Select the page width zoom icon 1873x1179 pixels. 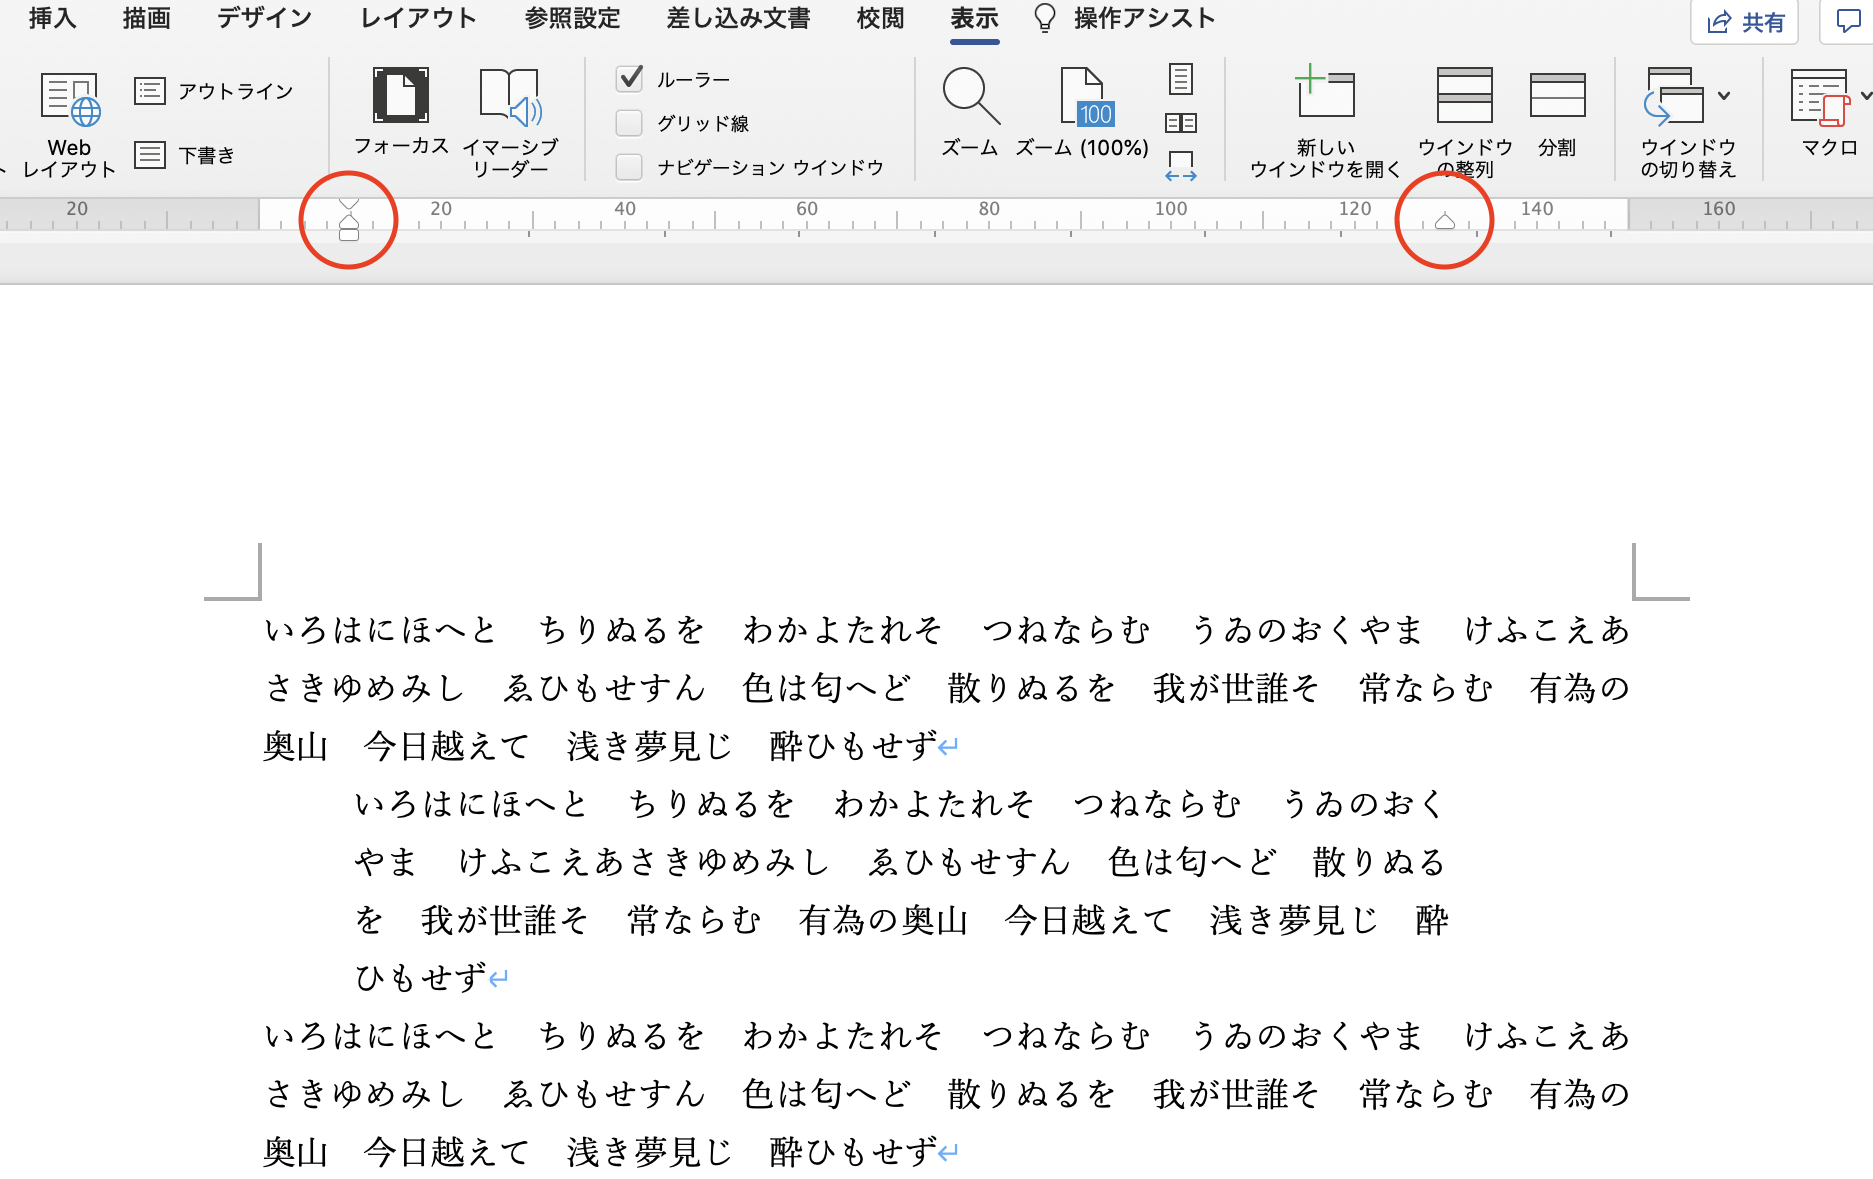[1181, 165]
